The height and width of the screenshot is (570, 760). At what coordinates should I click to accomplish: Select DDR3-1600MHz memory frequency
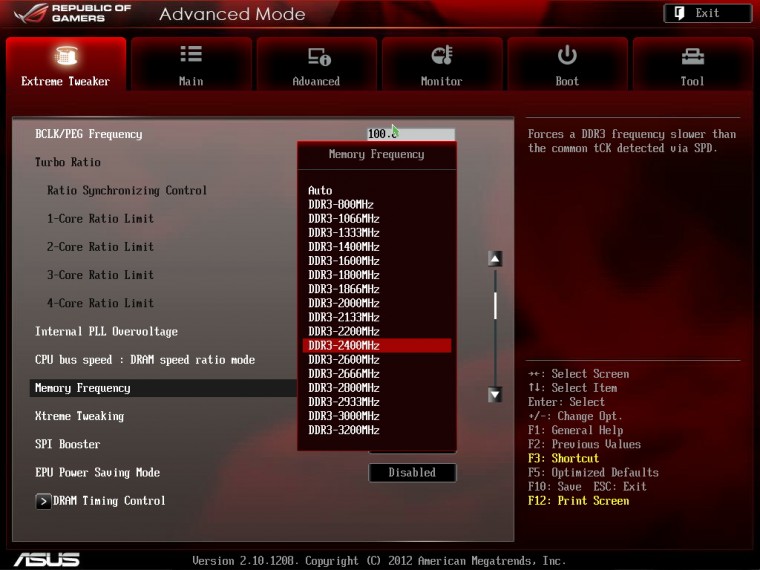pyautogui.click(x=343, y=260)
